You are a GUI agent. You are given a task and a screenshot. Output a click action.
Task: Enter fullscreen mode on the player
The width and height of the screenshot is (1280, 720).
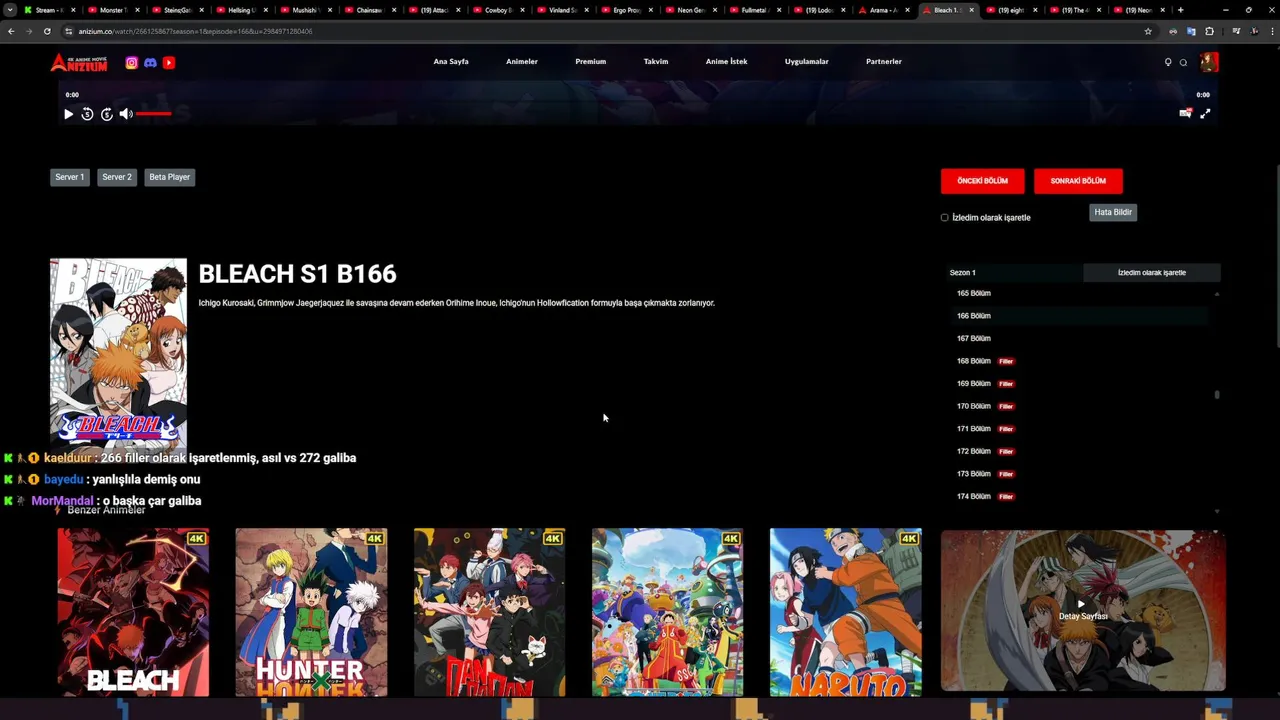click(x=1205, y=114)
